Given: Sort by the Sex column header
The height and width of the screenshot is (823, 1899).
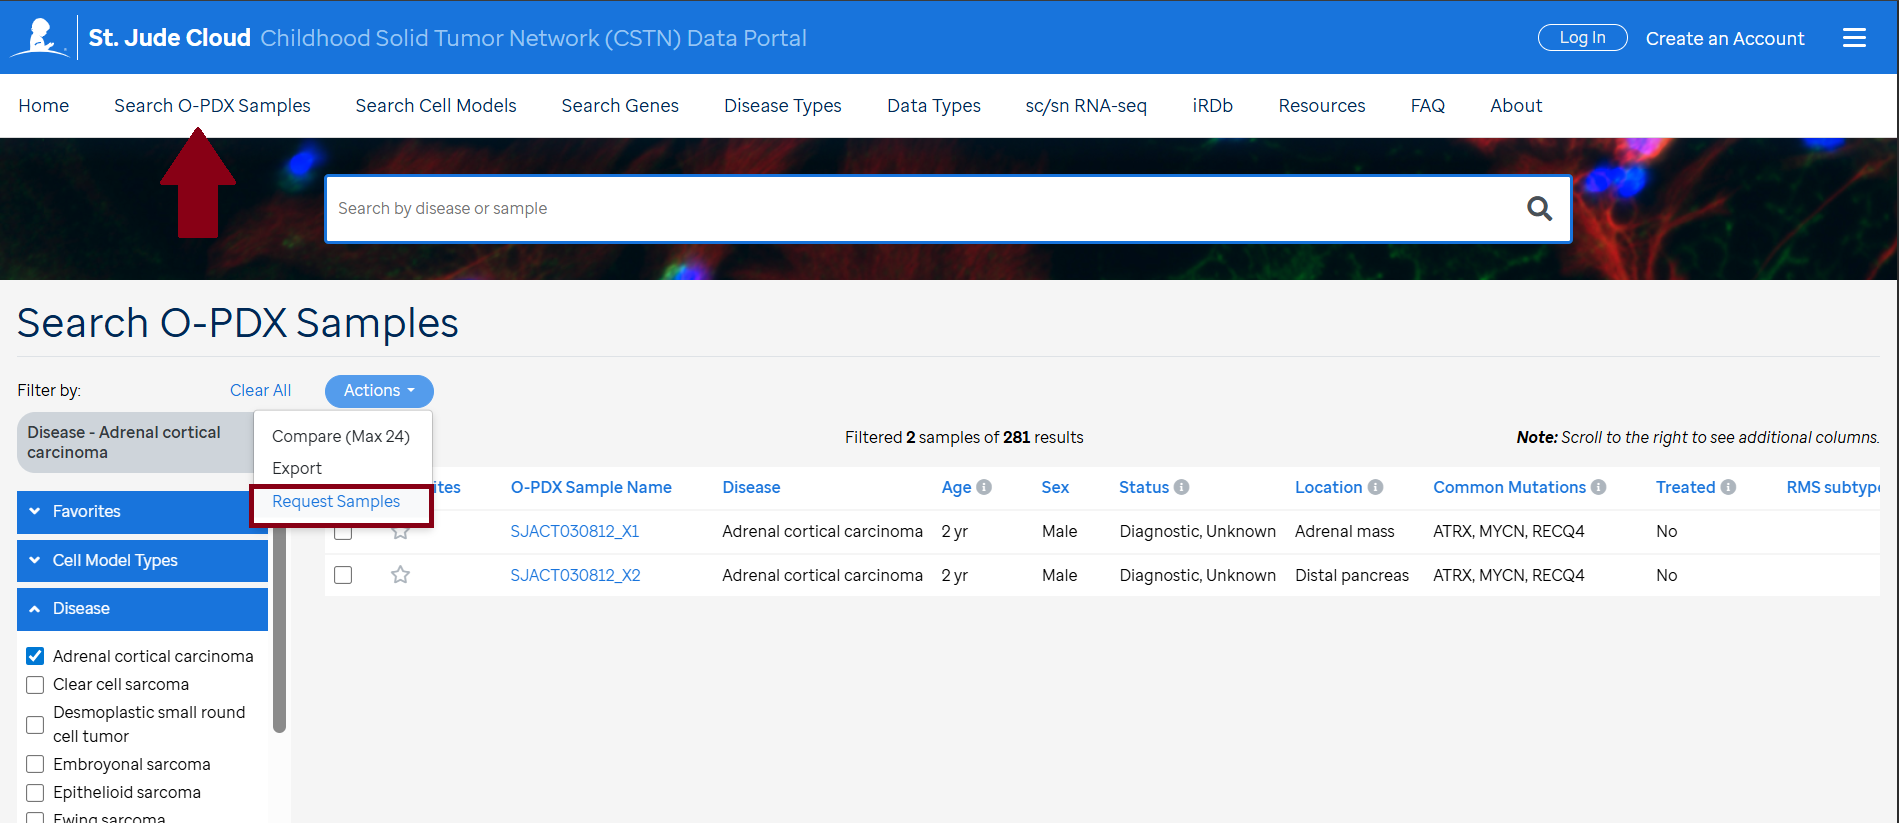Looking at the screenshot, I should click(1055, 487).
